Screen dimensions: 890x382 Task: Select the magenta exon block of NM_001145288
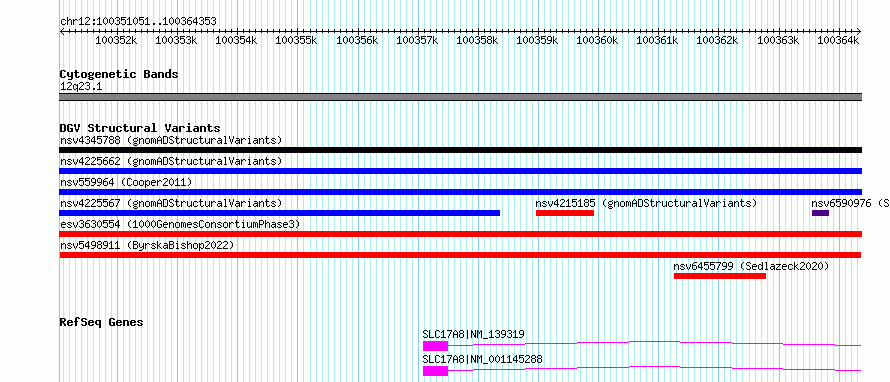[x=435, y=371]
